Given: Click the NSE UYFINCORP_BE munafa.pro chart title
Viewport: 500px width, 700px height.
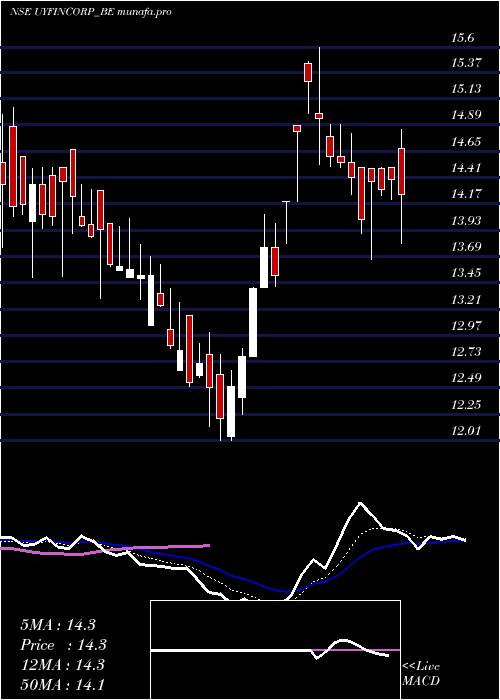Looking at the screenshot, I should [91, 12].
